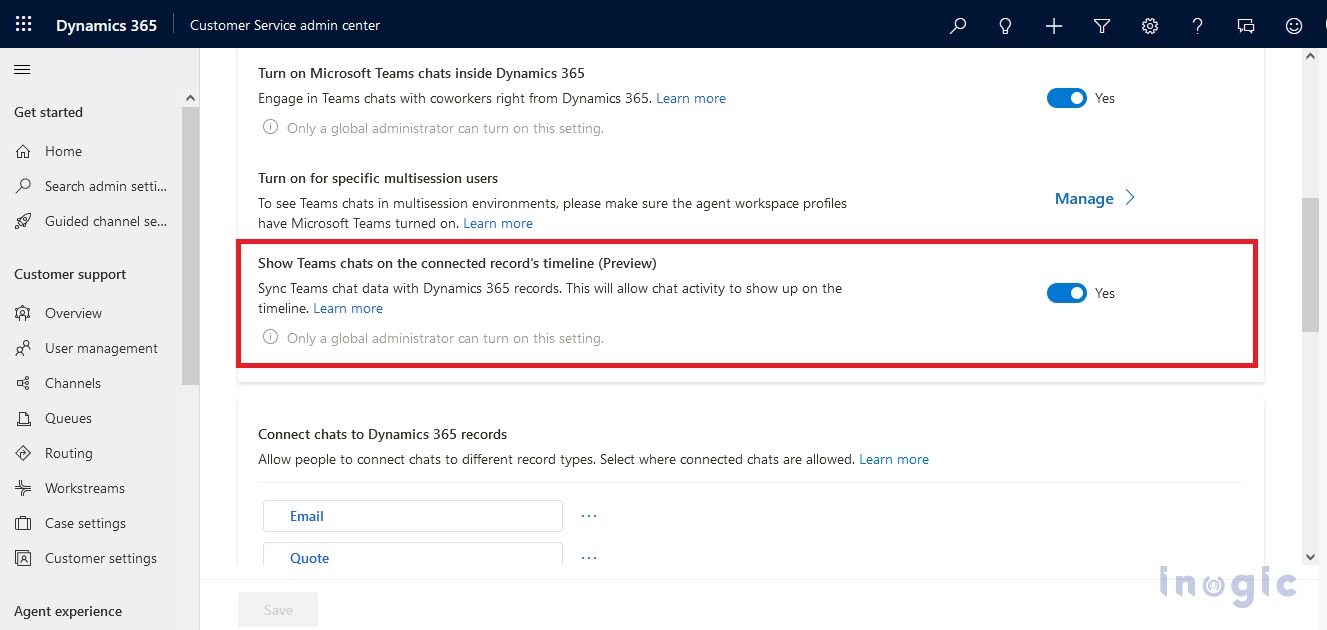Click info icon under Teams chats setting
1327x630 pixels.
click(270, 127)
